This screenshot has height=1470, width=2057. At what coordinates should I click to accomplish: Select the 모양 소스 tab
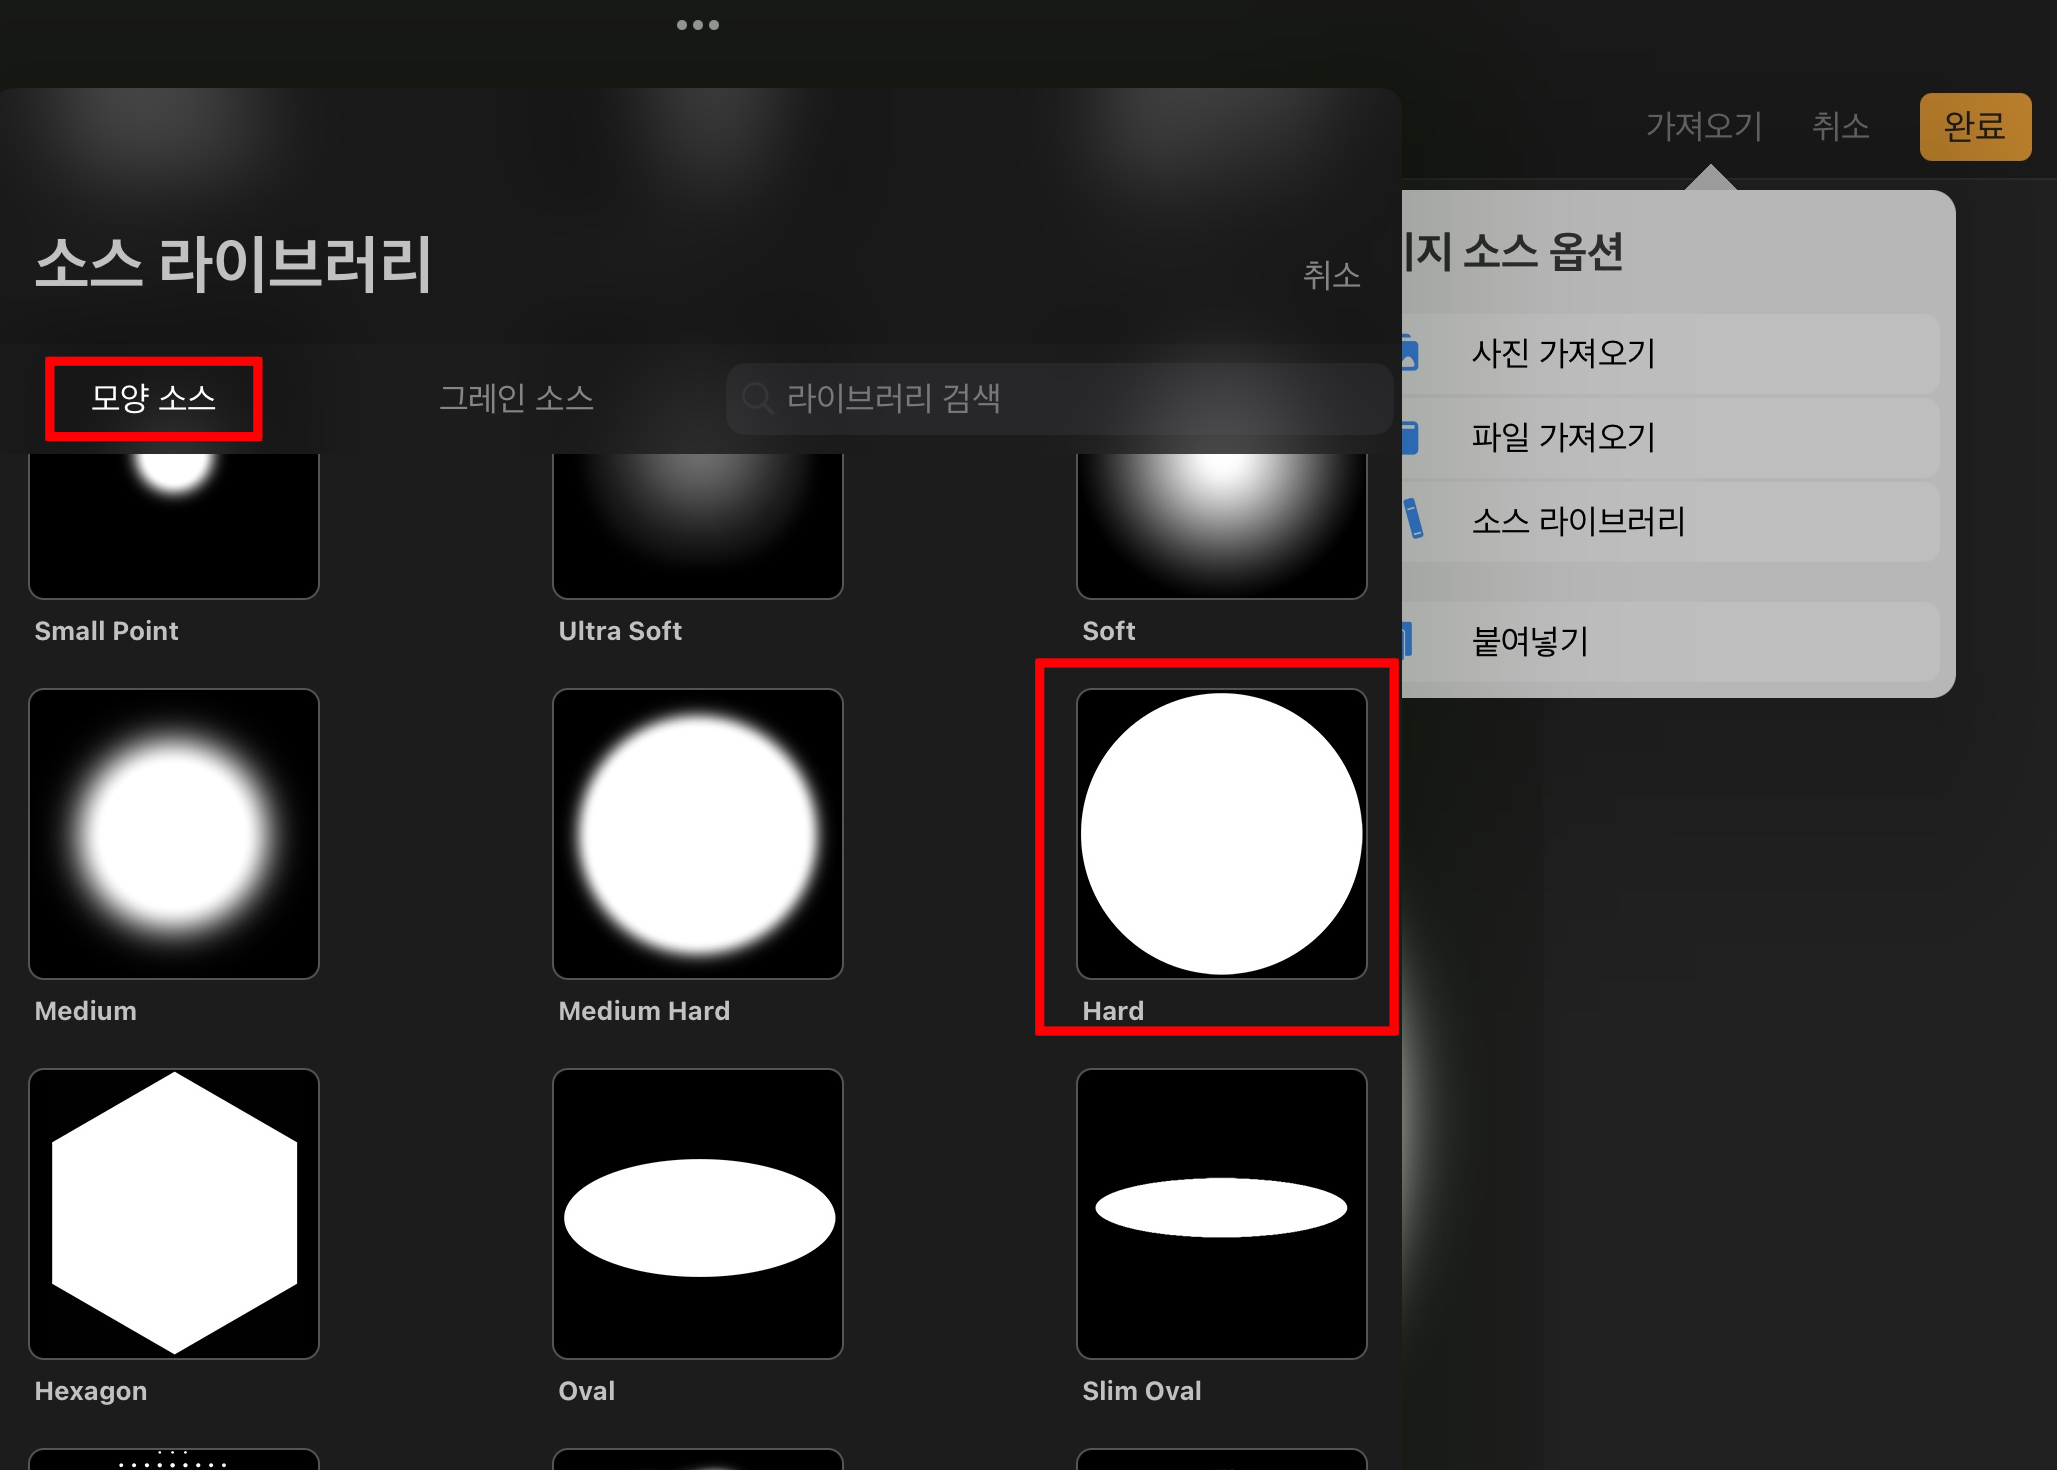[153, 398]
